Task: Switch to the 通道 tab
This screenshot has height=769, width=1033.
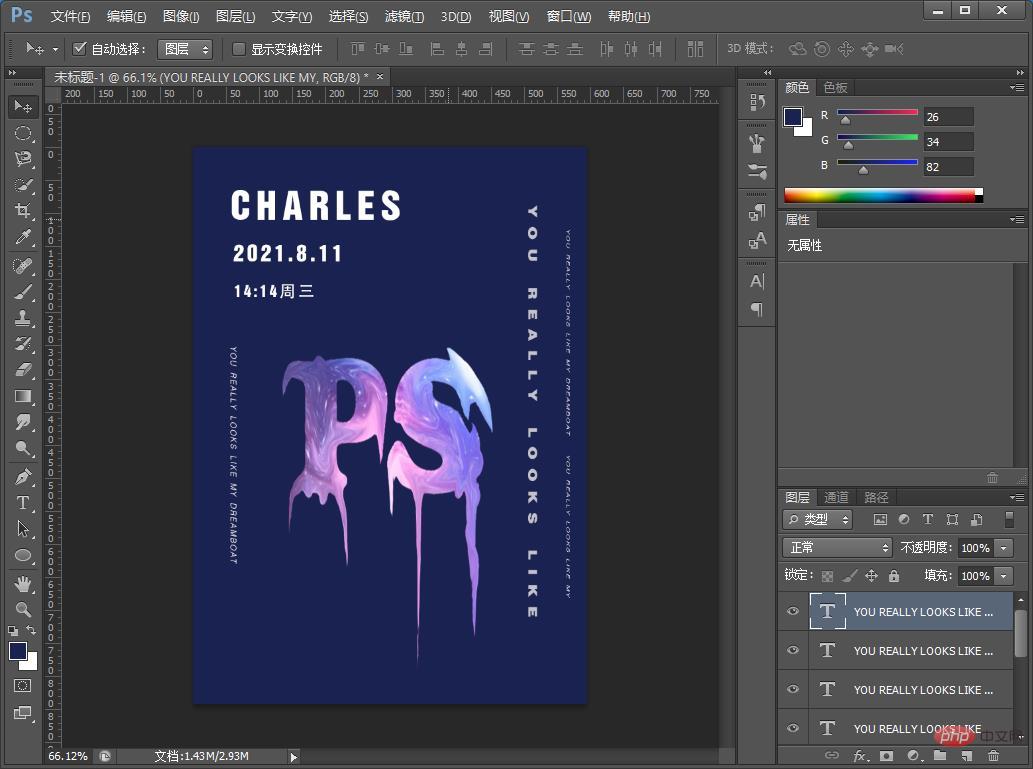Action: tap(836, 498)
